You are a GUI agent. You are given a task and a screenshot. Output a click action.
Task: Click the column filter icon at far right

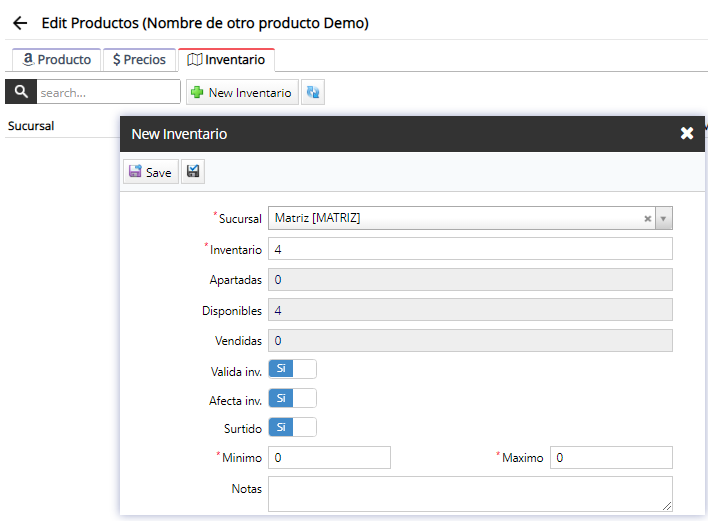pos(704,126)
